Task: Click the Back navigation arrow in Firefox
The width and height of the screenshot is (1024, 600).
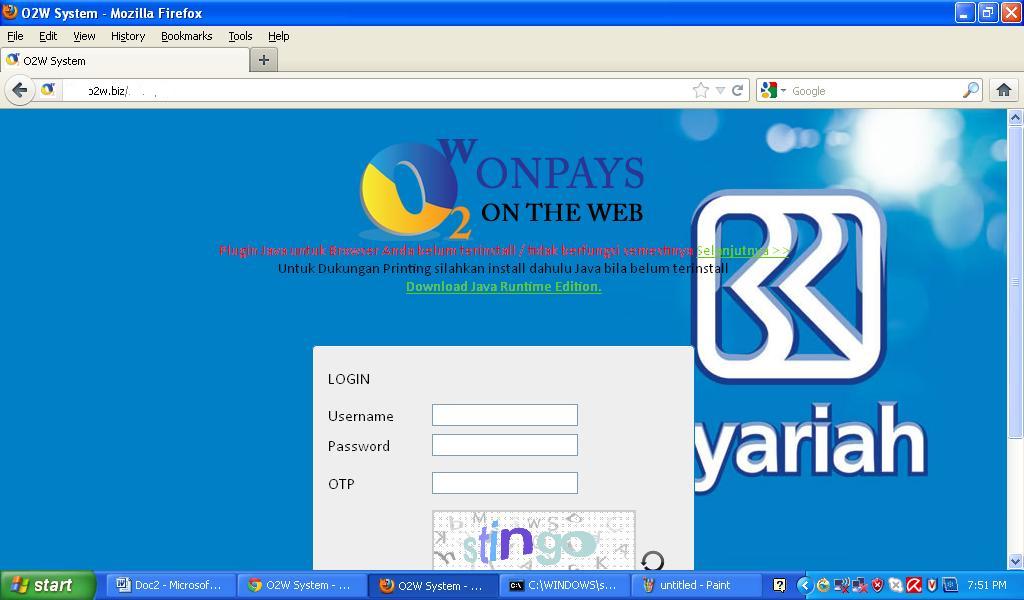Action: tap(20, 90)
